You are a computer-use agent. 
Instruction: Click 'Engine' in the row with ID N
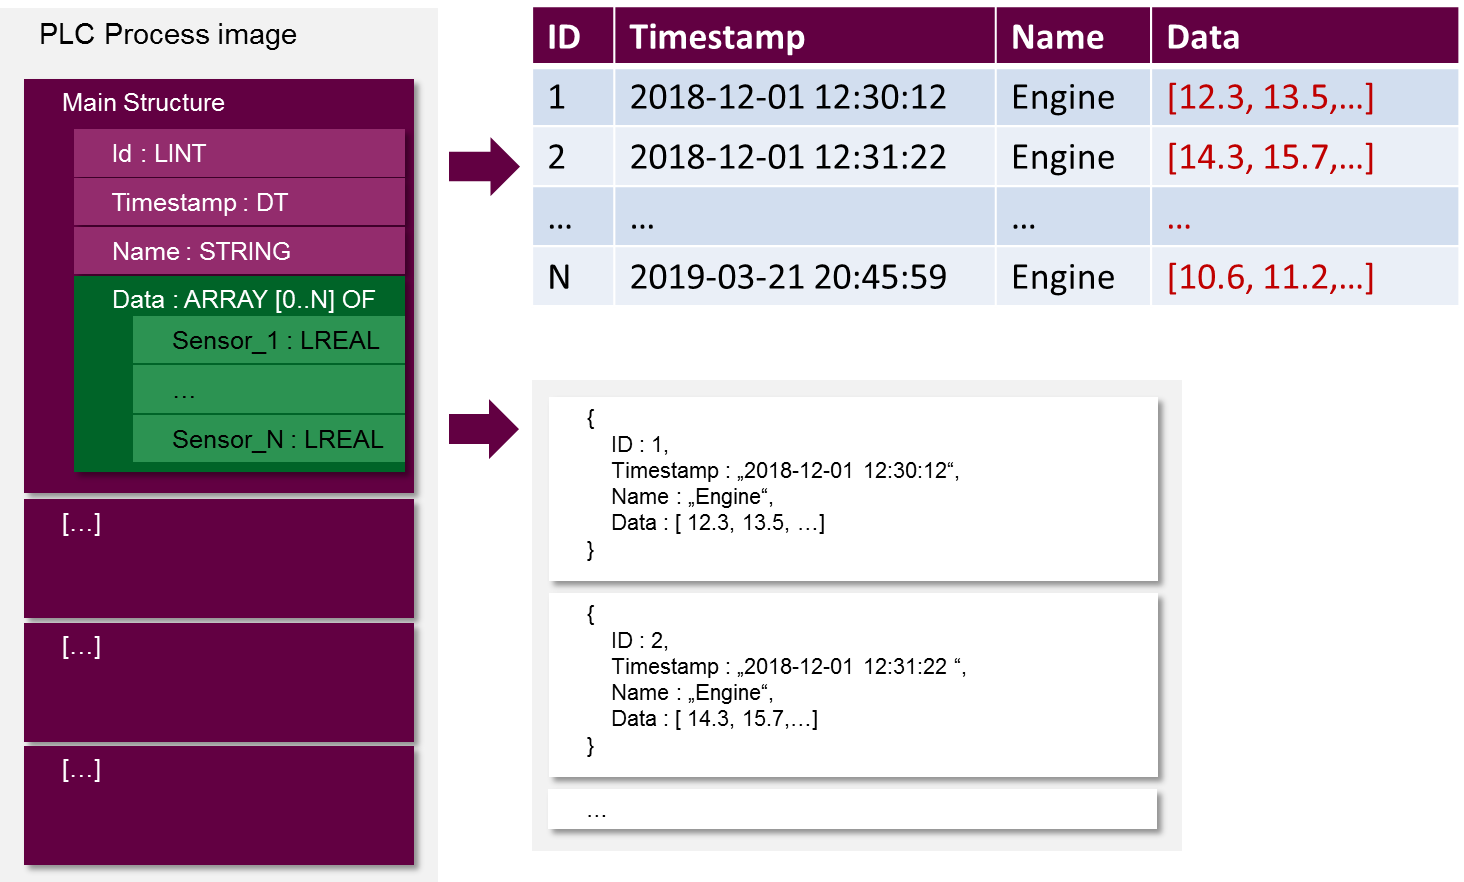pos(1073,276)
